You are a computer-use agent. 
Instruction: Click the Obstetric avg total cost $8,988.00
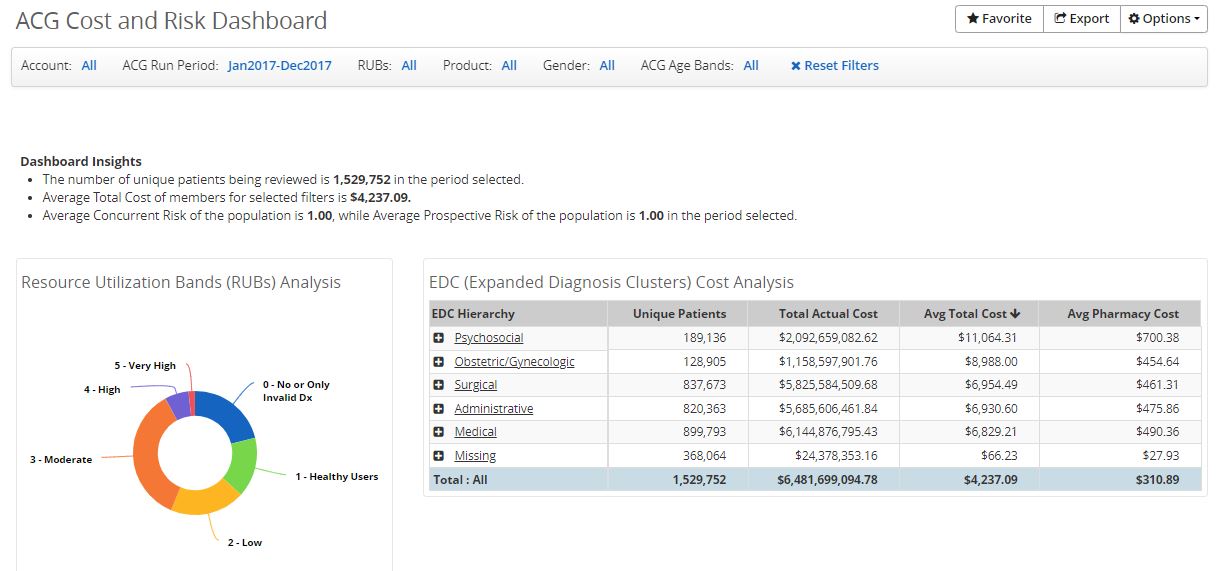pyautogui.click(x=990, y=362)
